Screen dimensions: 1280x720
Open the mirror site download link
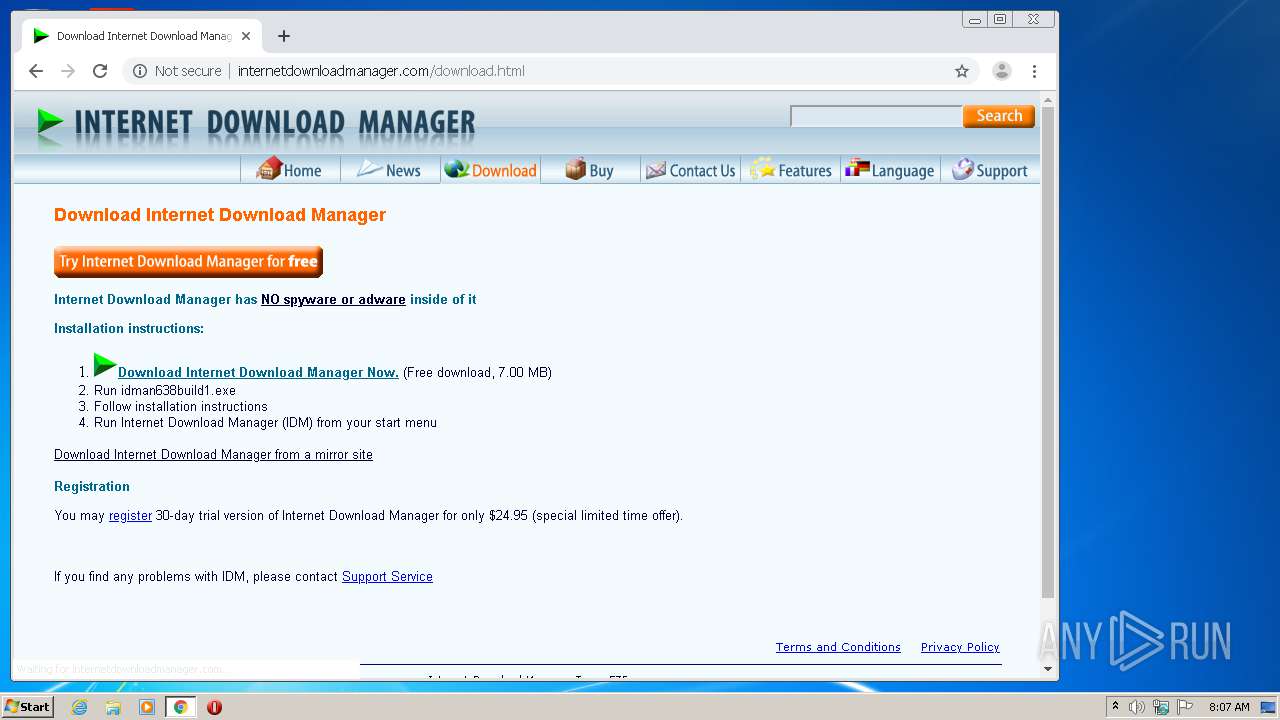coord(213,454)
